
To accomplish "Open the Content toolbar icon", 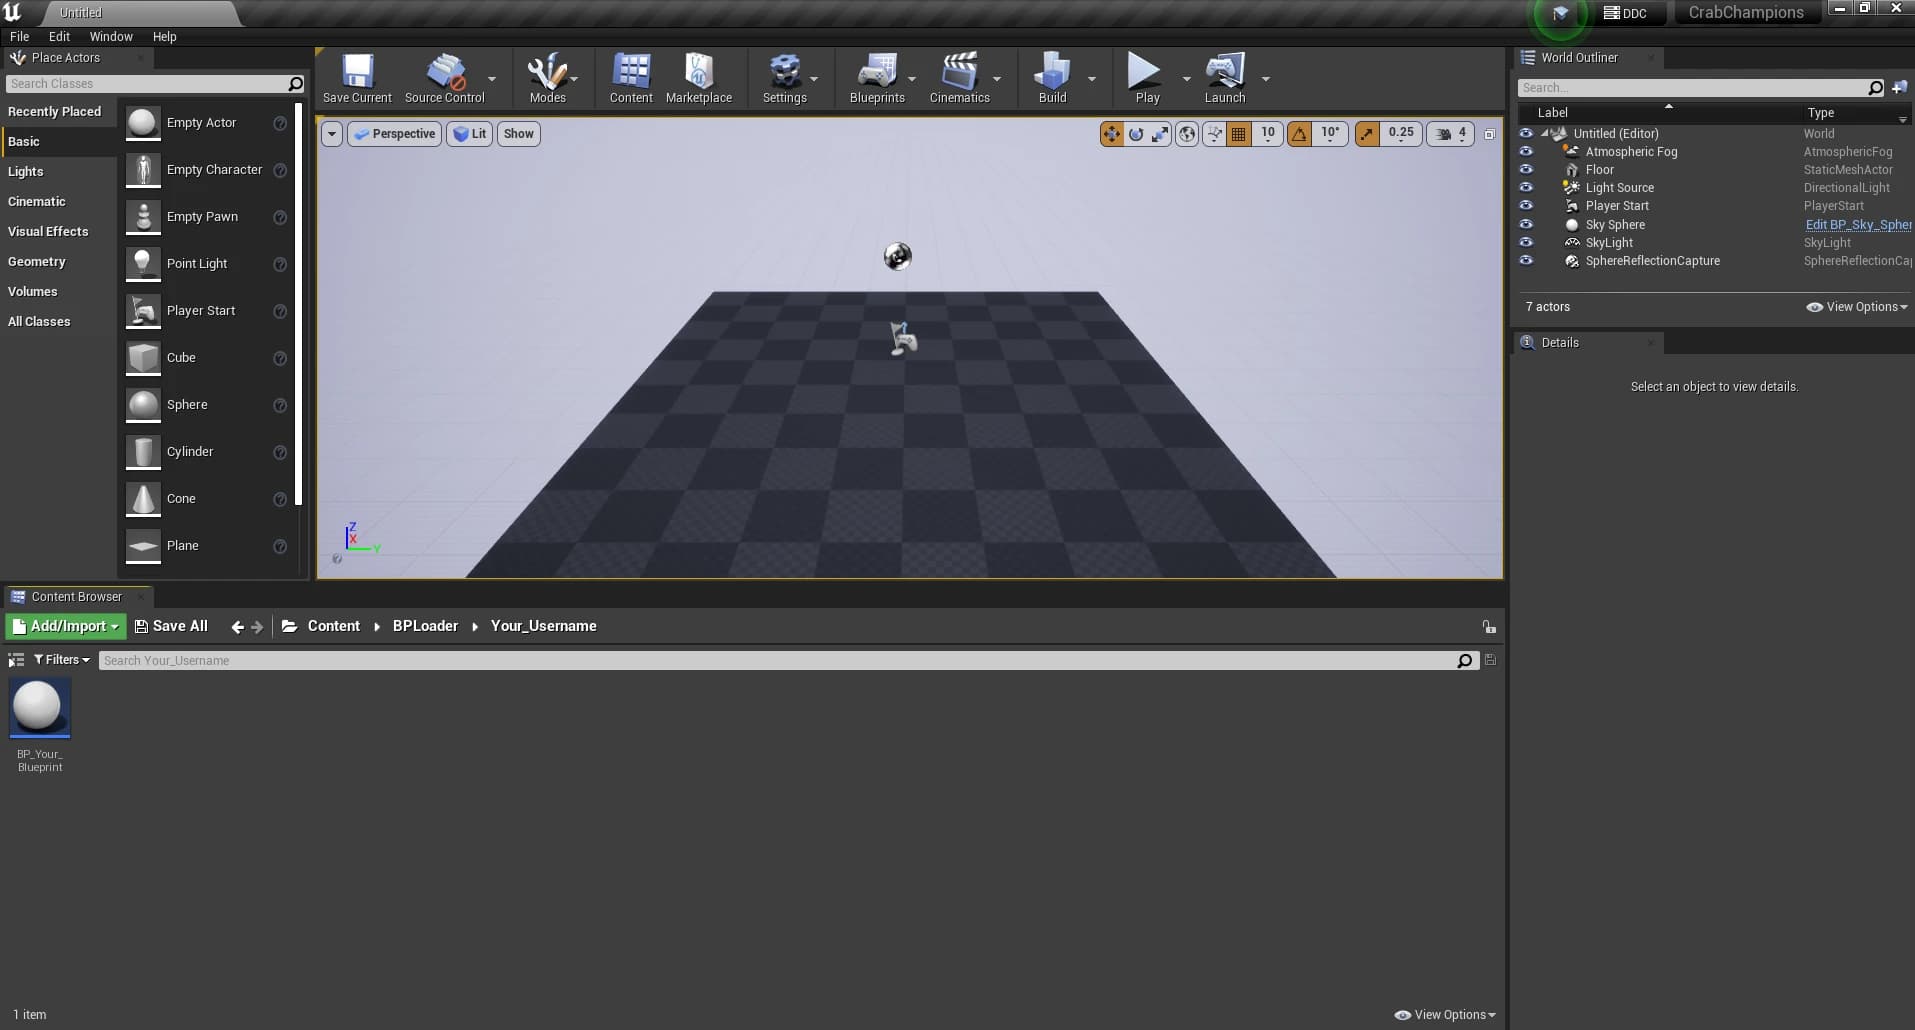I will 631,78.
